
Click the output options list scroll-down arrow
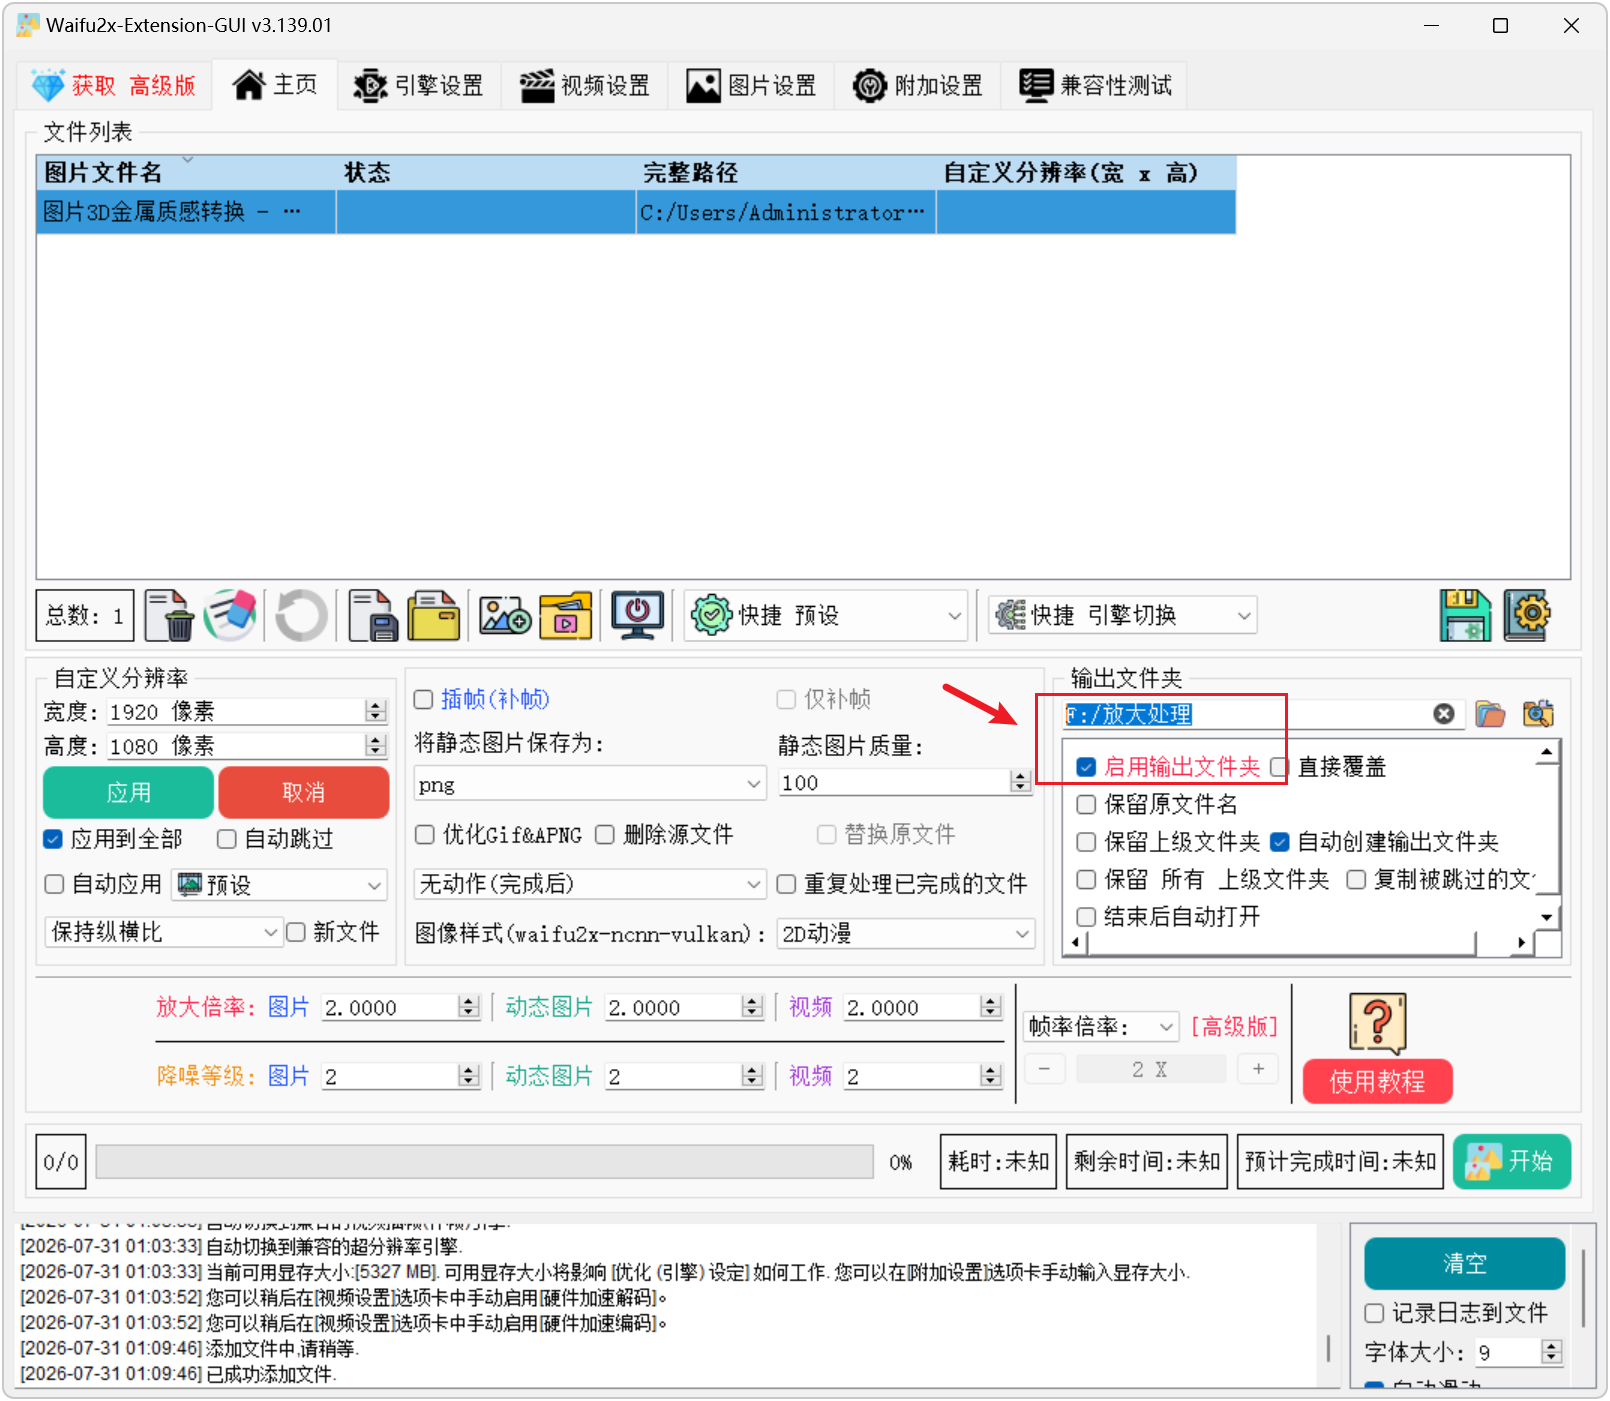coord(1547,917)
